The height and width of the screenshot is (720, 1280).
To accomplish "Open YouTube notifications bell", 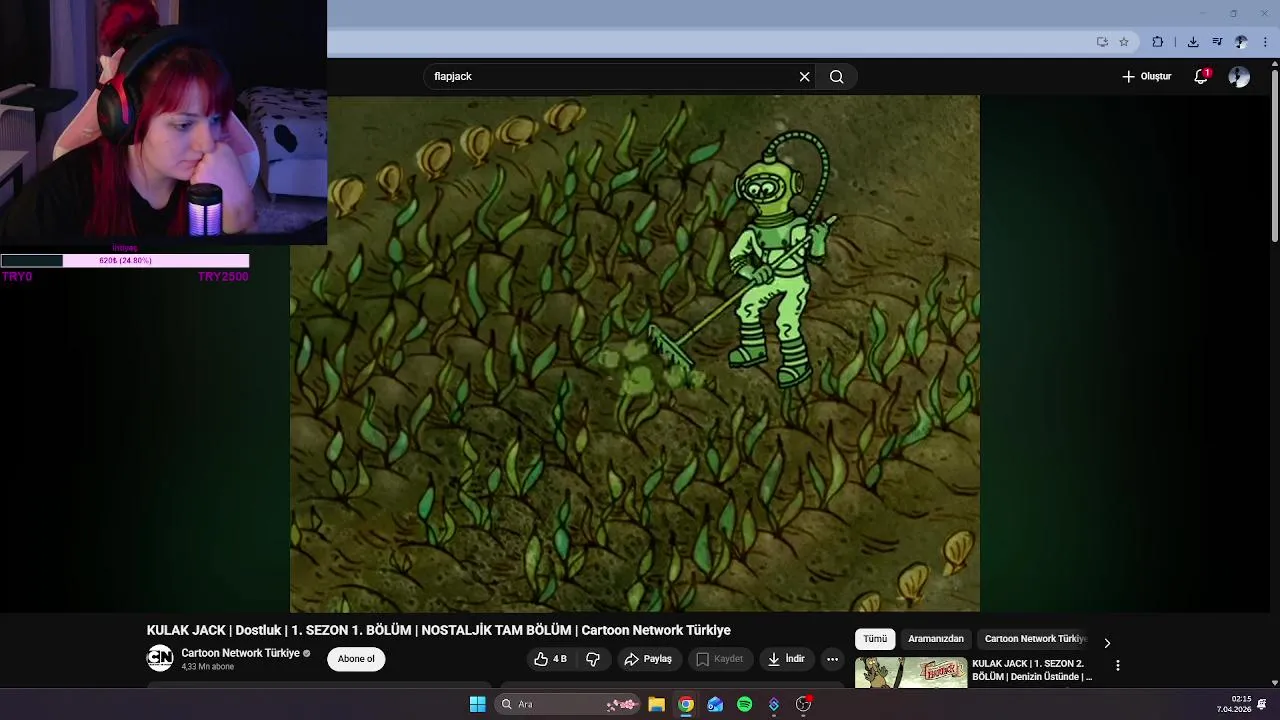I will (1201, 77).
